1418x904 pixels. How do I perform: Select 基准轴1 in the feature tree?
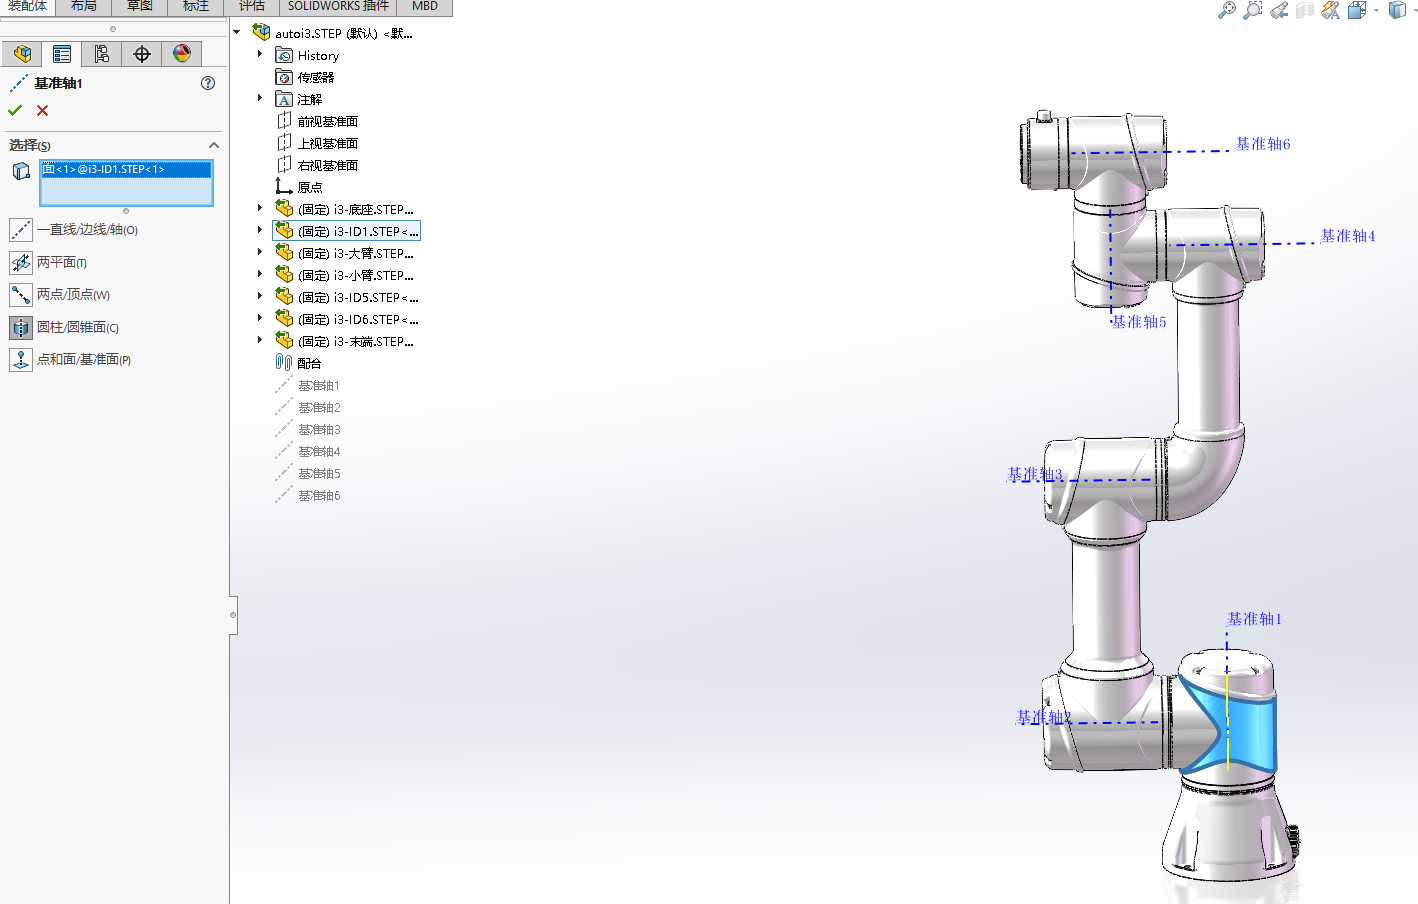tap(308, 385)
